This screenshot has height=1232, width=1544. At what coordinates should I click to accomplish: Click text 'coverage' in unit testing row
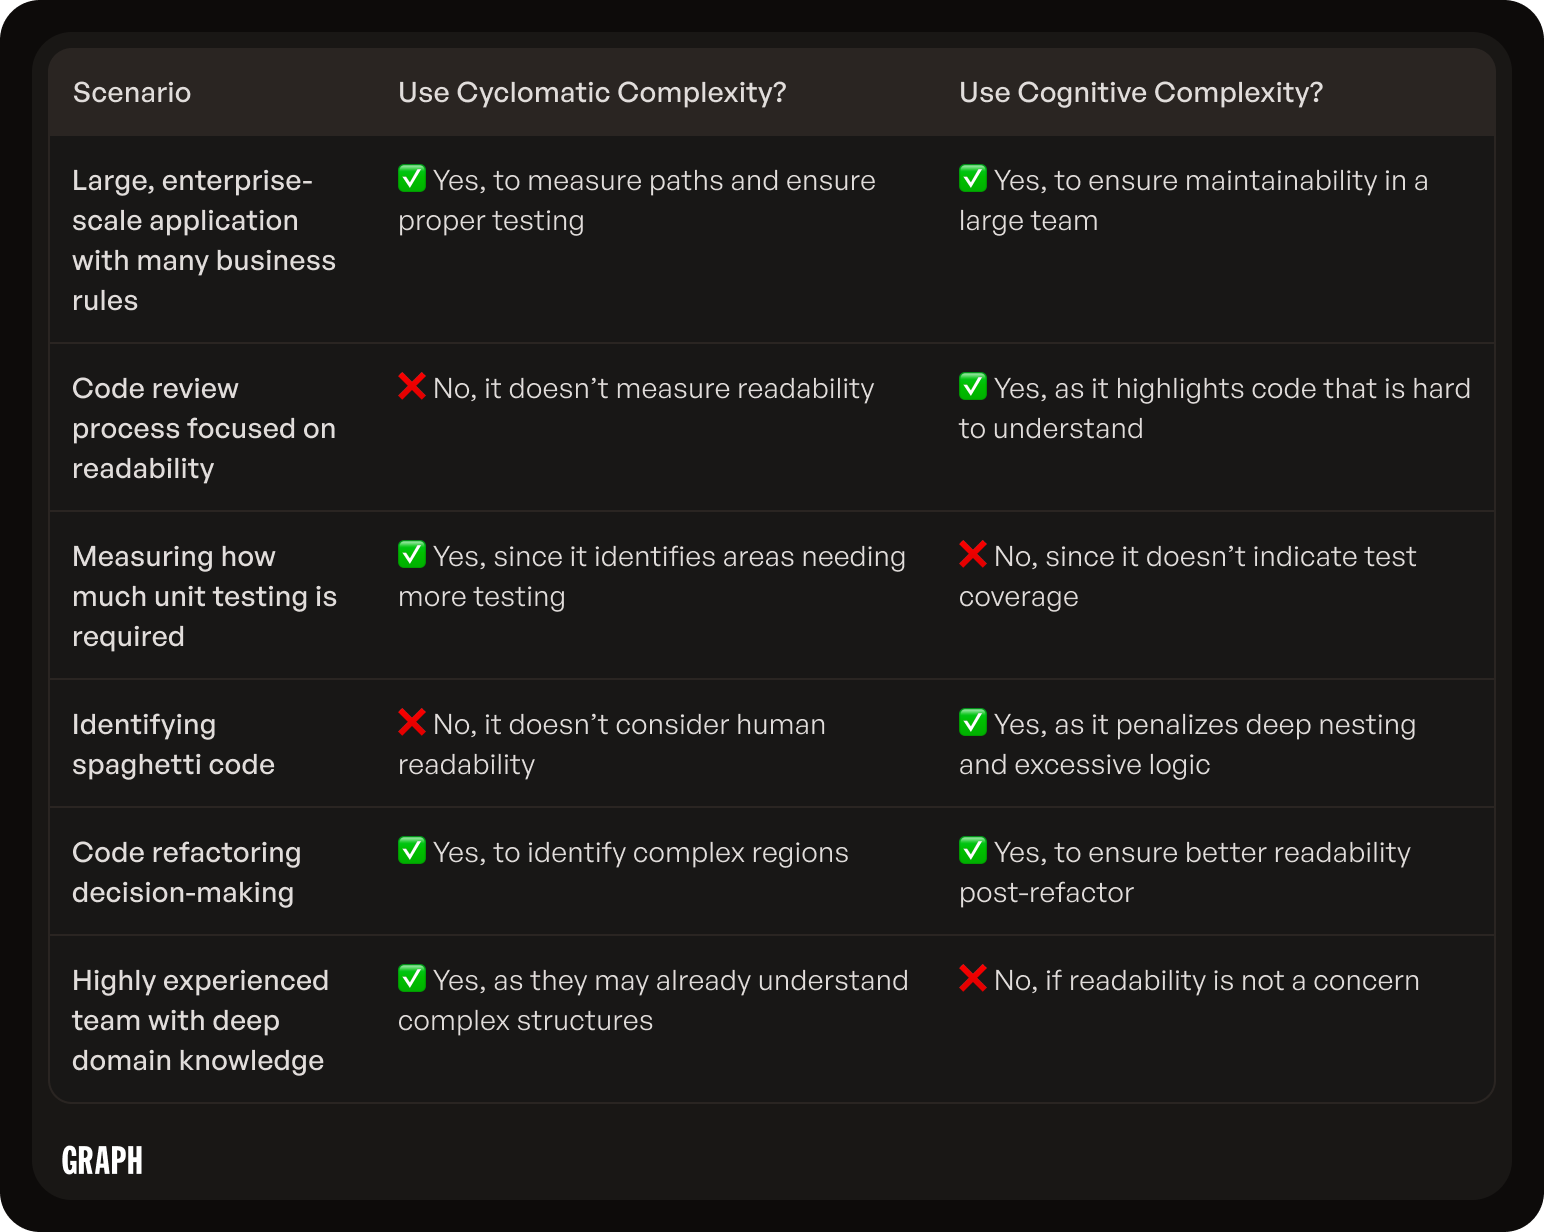coord(1019,597)
